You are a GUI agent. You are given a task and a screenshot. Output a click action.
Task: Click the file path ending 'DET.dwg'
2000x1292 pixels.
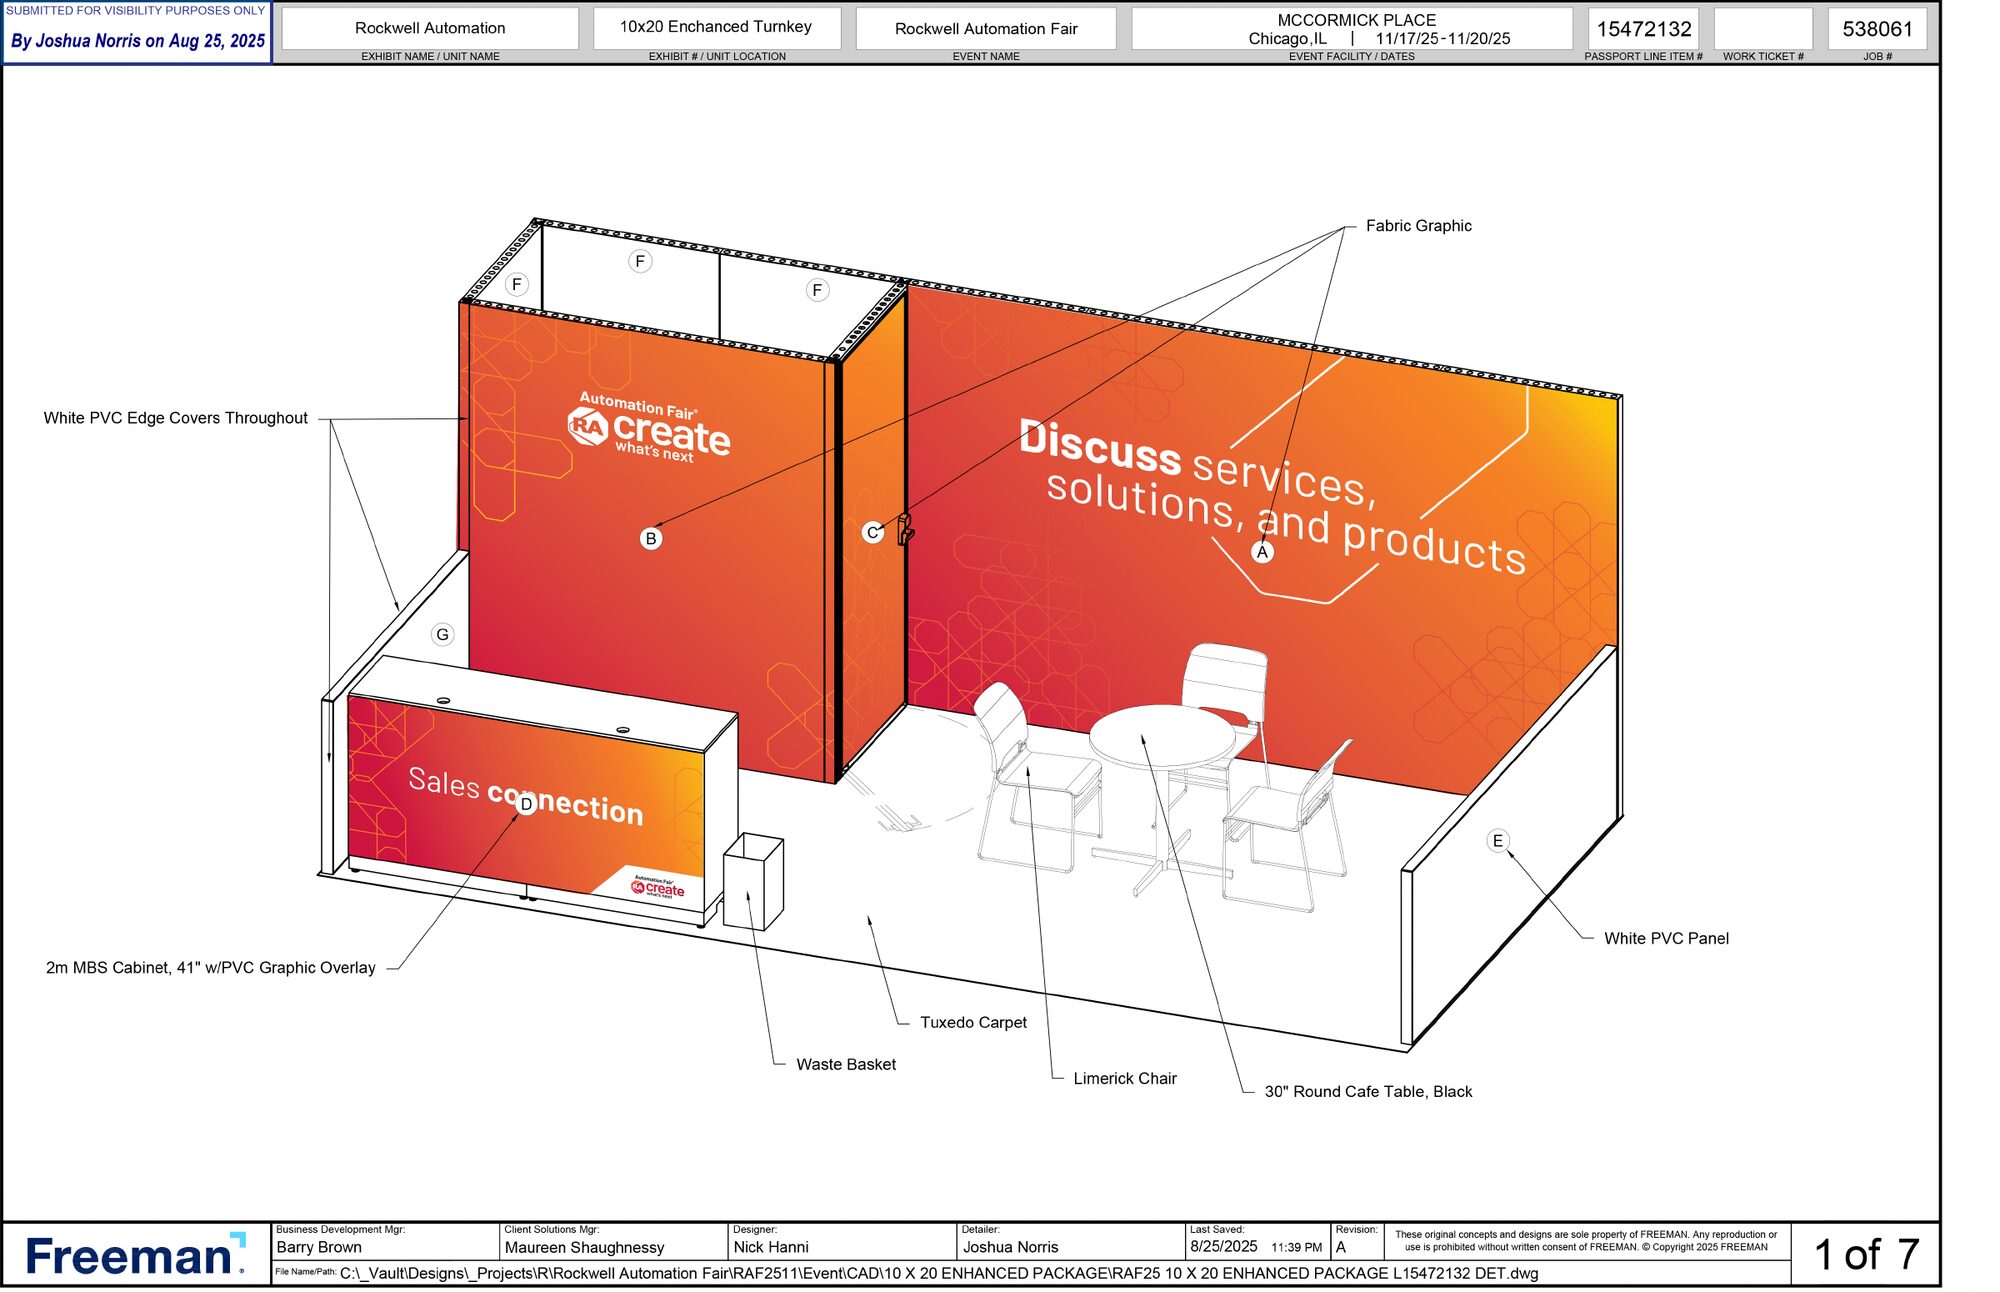[x=939, y=1273]
